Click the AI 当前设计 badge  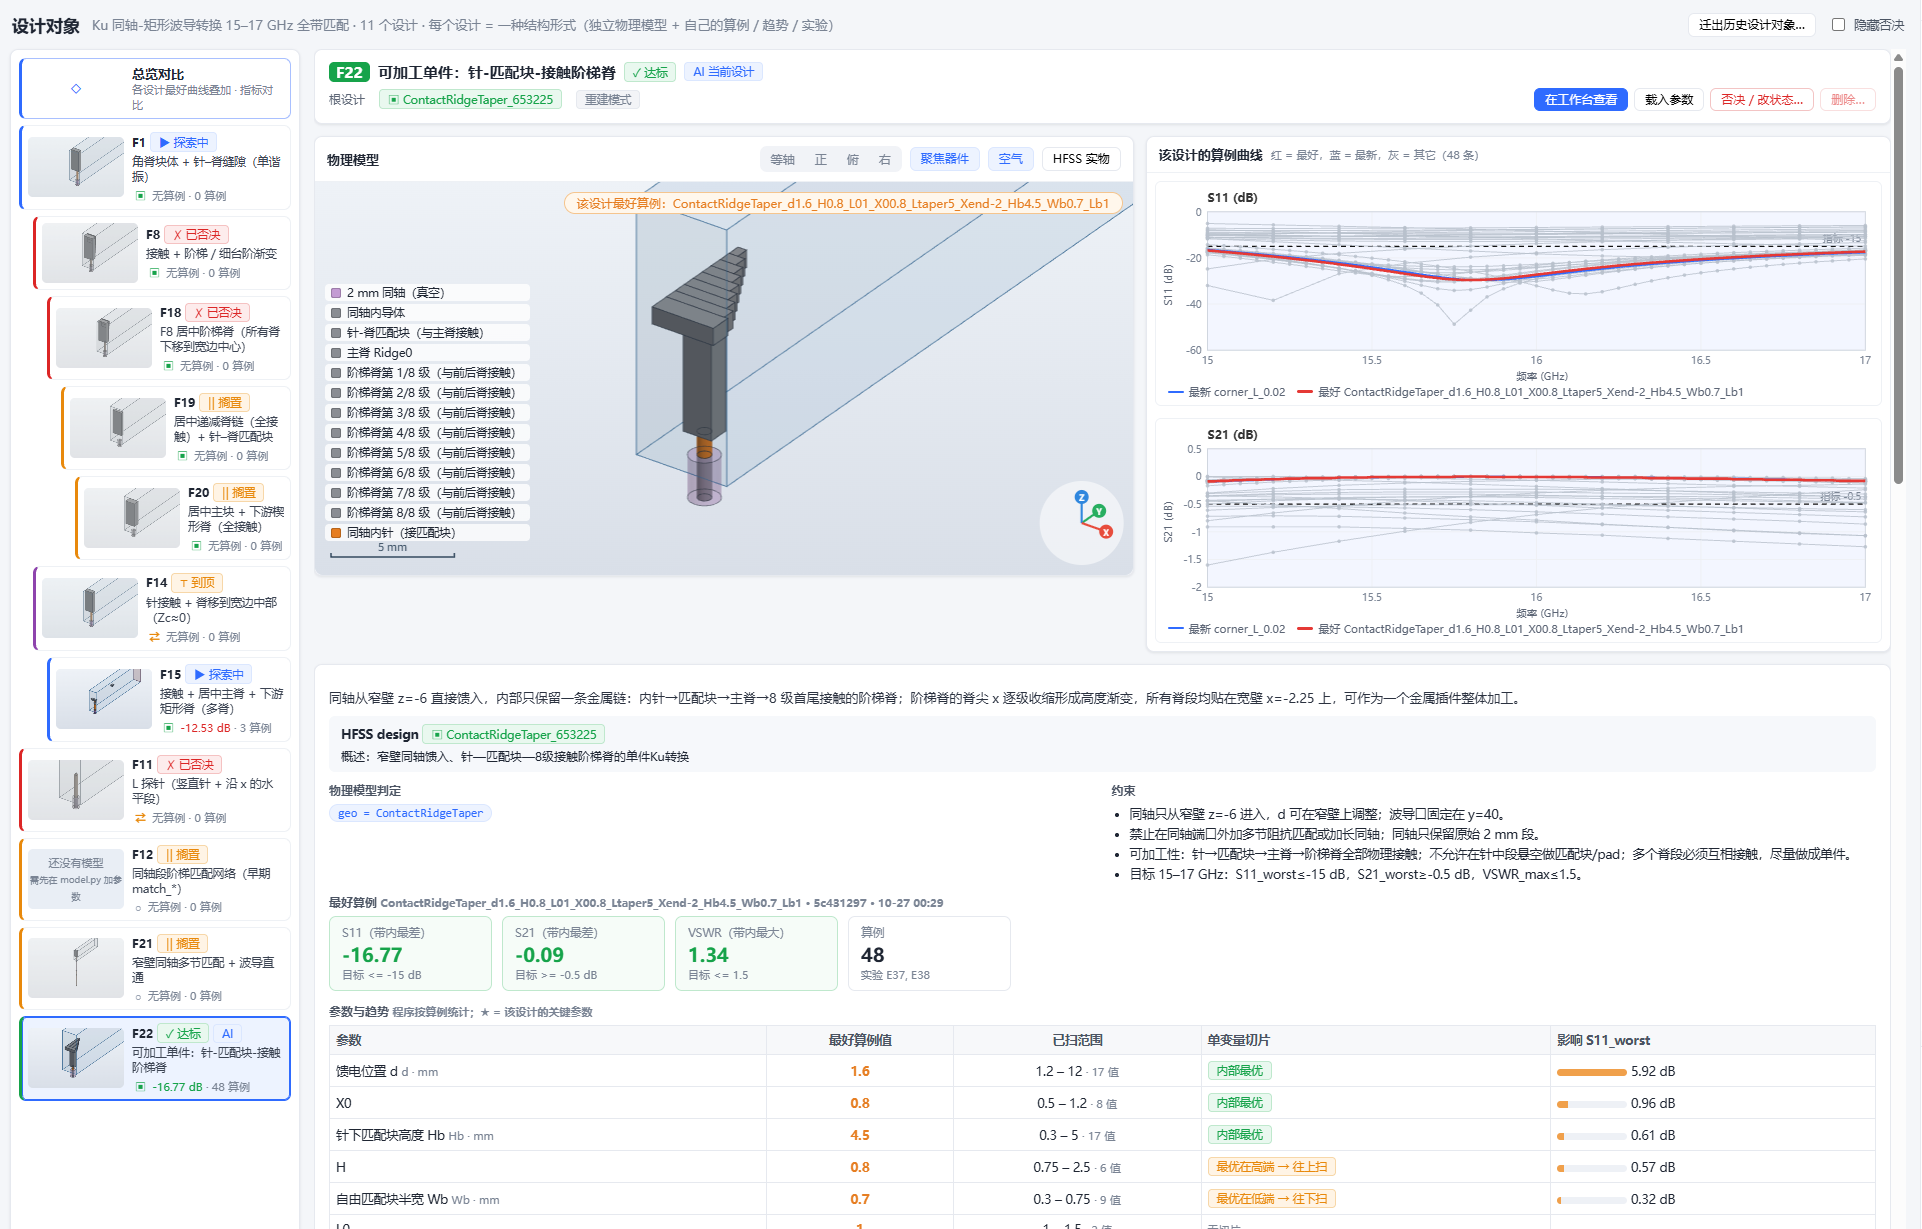click(x=723, y=72)
